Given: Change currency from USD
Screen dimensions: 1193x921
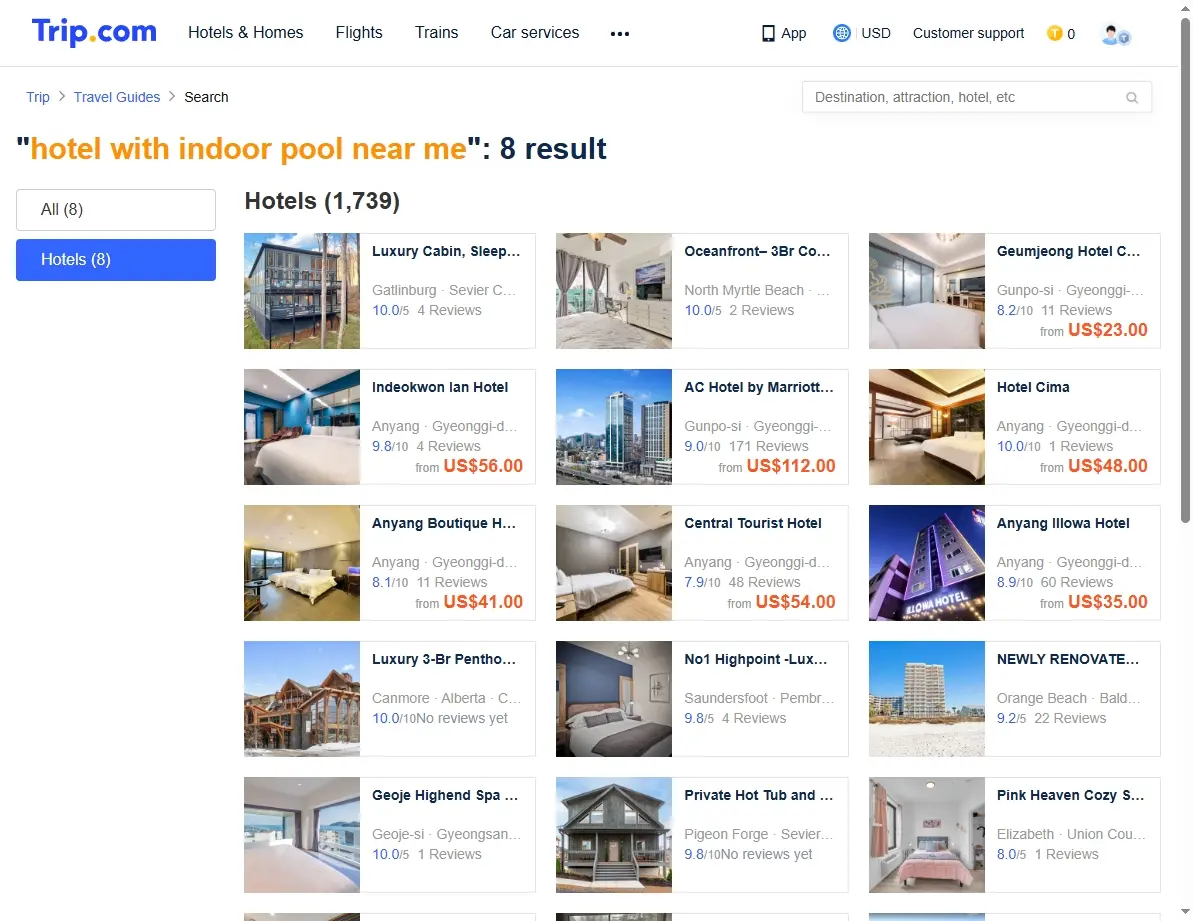Looking at the screenshot, I should (x=876, y=33).
